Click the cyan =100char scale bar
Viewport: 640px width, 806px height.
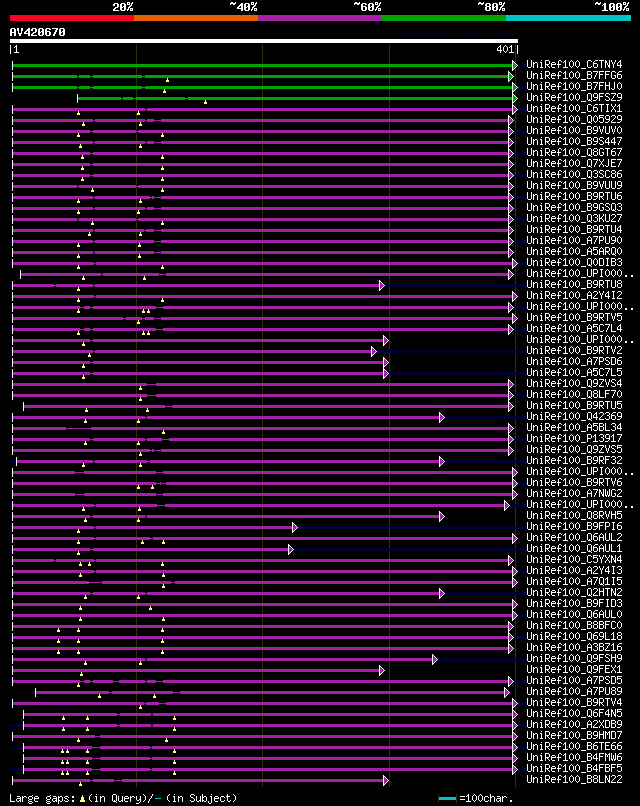point(447,798)
